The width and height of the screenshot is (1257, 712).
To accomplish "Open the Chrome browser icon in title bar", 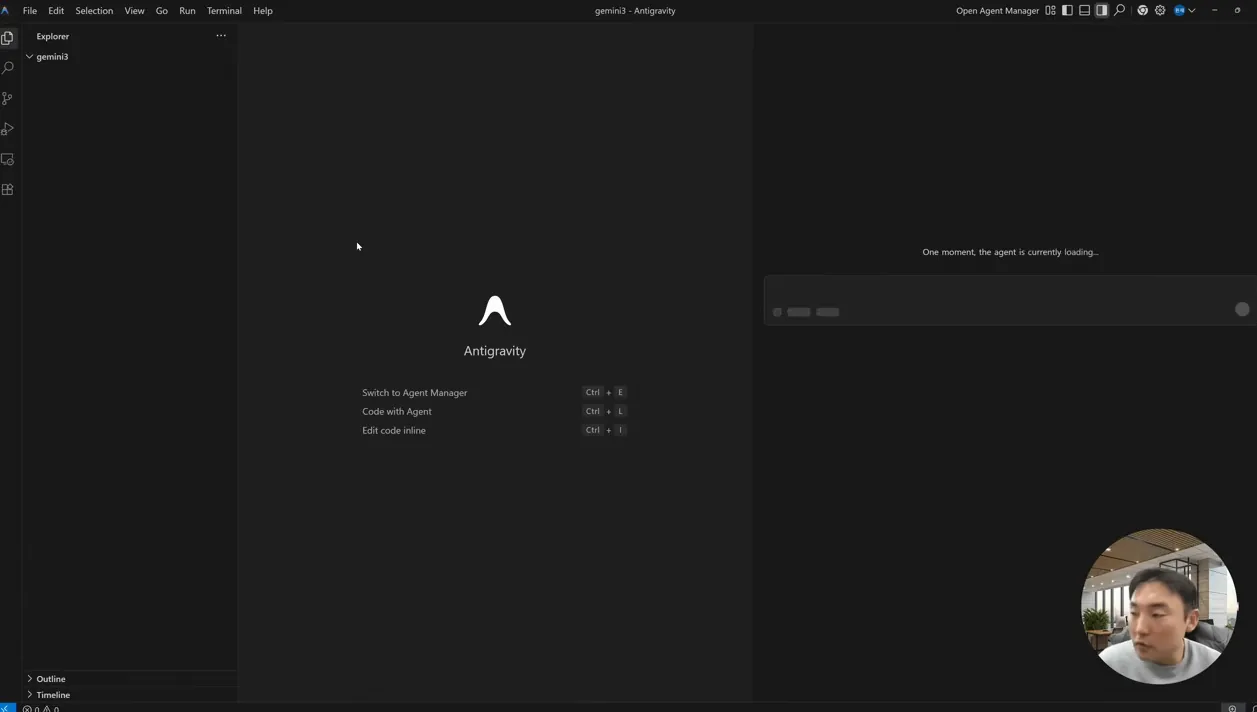I will 1143,10.
